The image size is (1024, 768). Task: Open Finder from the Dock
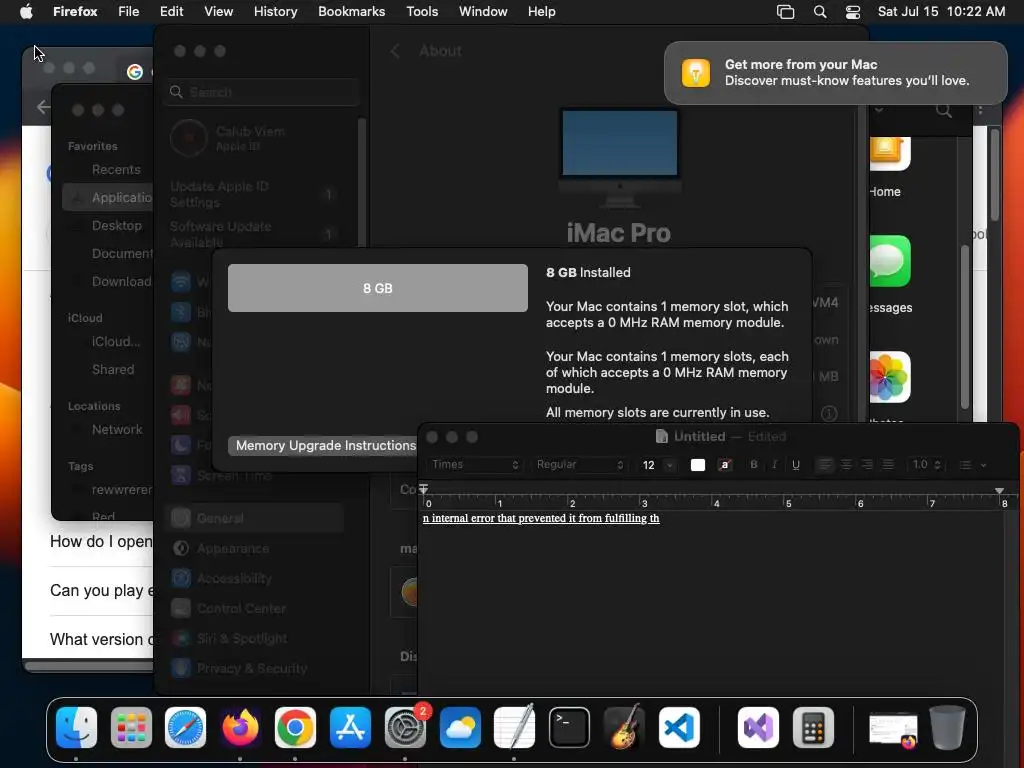coord(76,727)
